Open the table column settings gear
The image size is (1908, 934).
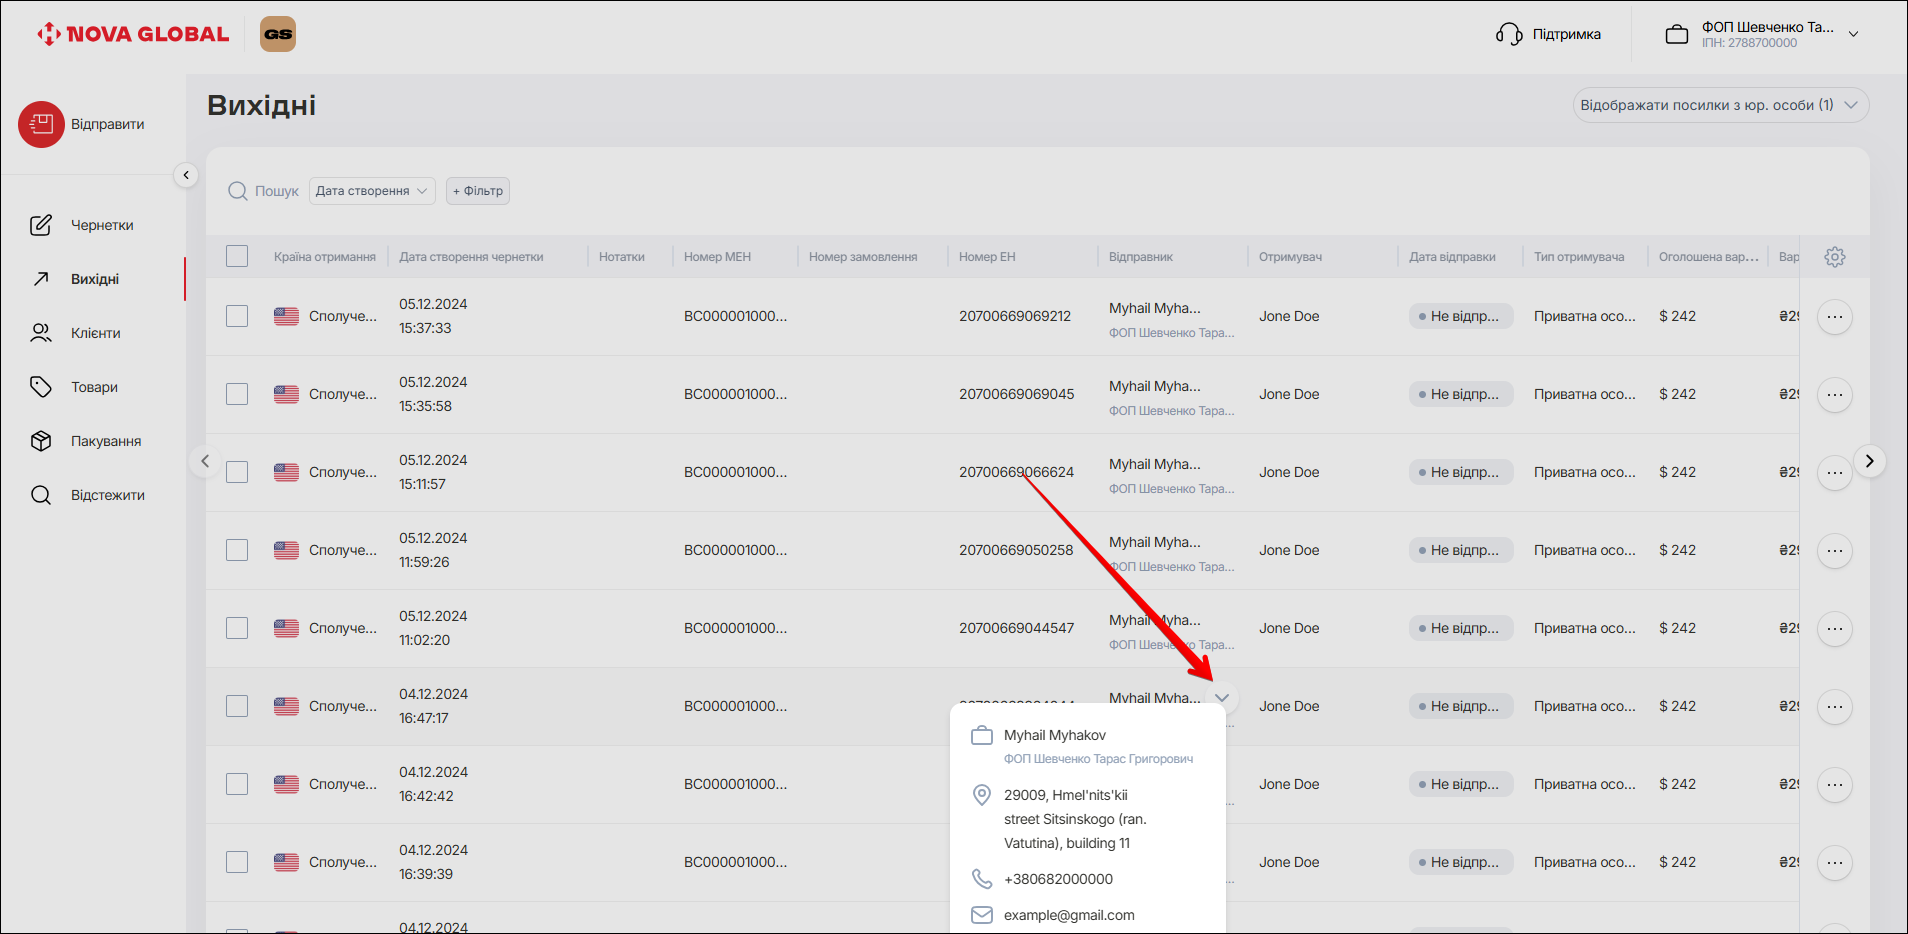[1834, 257]
